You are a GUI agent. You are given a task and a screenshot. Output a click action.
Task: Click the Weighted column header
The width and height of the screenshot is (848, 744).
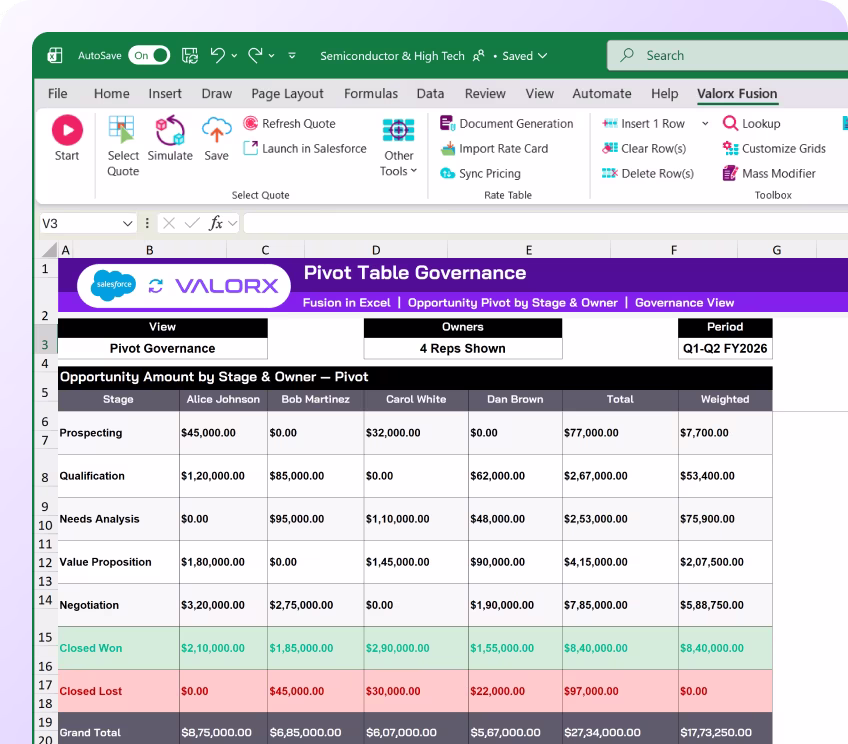[x=725, y=399]
